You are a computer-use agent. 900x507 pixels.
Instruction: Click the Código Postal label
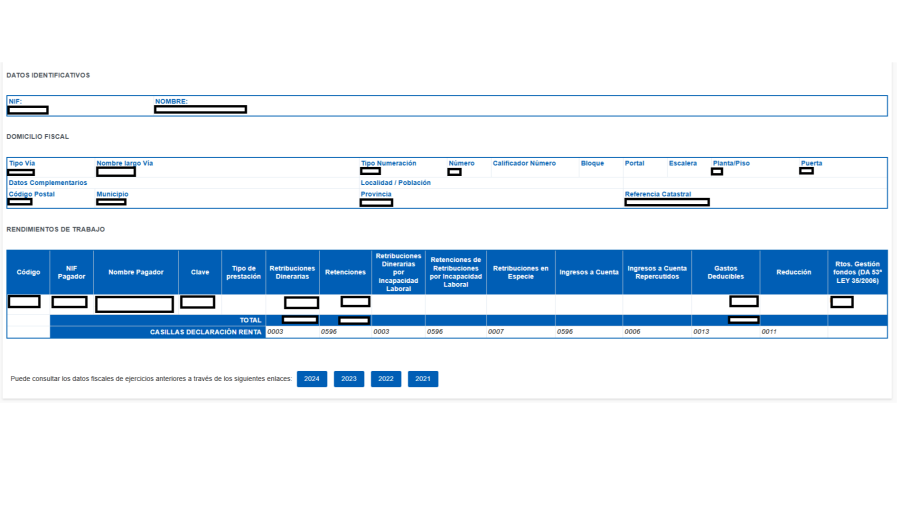[x=31, y=194]
